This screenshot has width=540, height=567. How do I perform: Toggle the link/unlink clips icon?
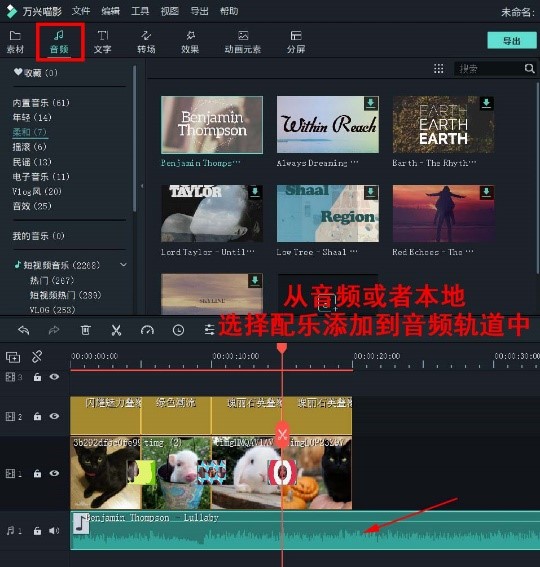[37, 357]
